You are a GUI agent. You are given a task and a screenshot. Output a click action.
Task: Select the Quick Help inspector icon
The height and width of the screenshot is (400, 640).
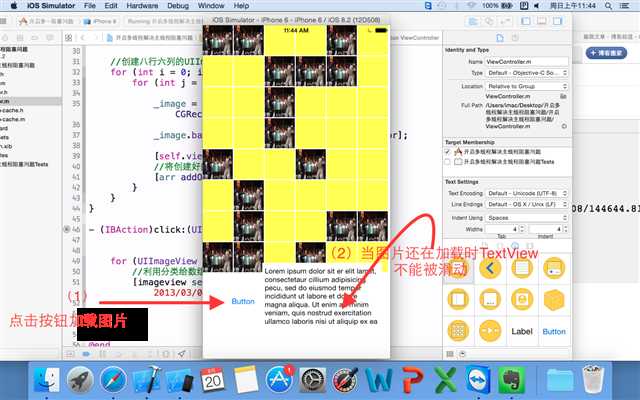click(515, 38)
